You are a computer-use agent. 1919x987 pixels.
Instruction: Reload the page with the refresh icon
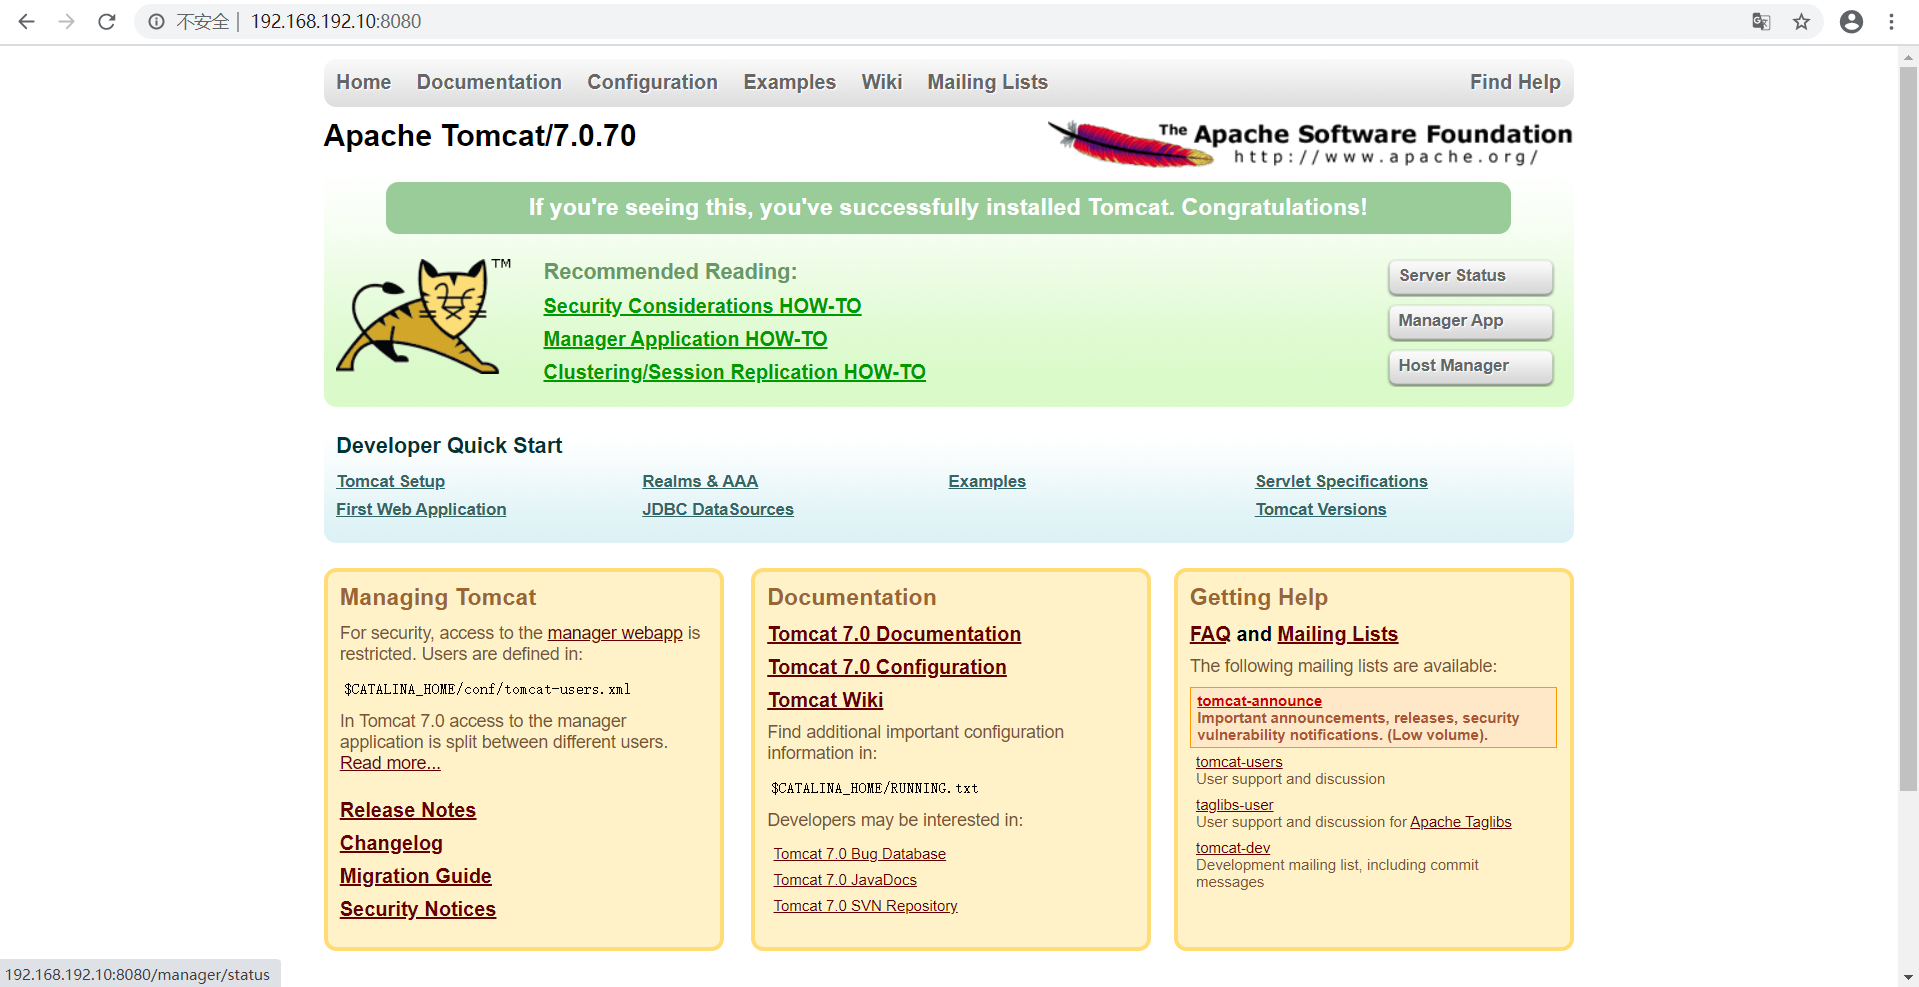107,21
